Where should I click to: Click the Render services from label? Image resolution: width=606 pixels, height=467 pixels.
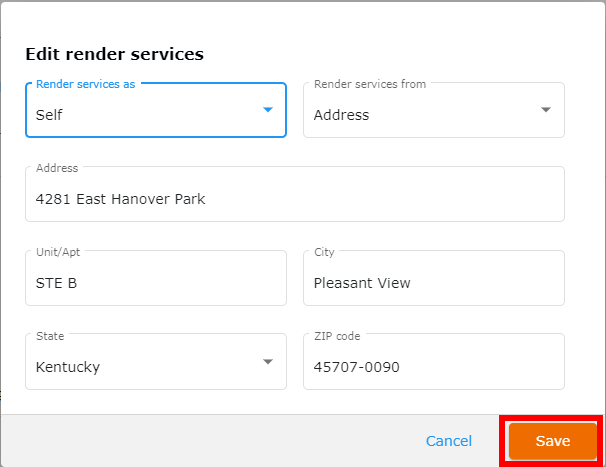tap(370, 84)
